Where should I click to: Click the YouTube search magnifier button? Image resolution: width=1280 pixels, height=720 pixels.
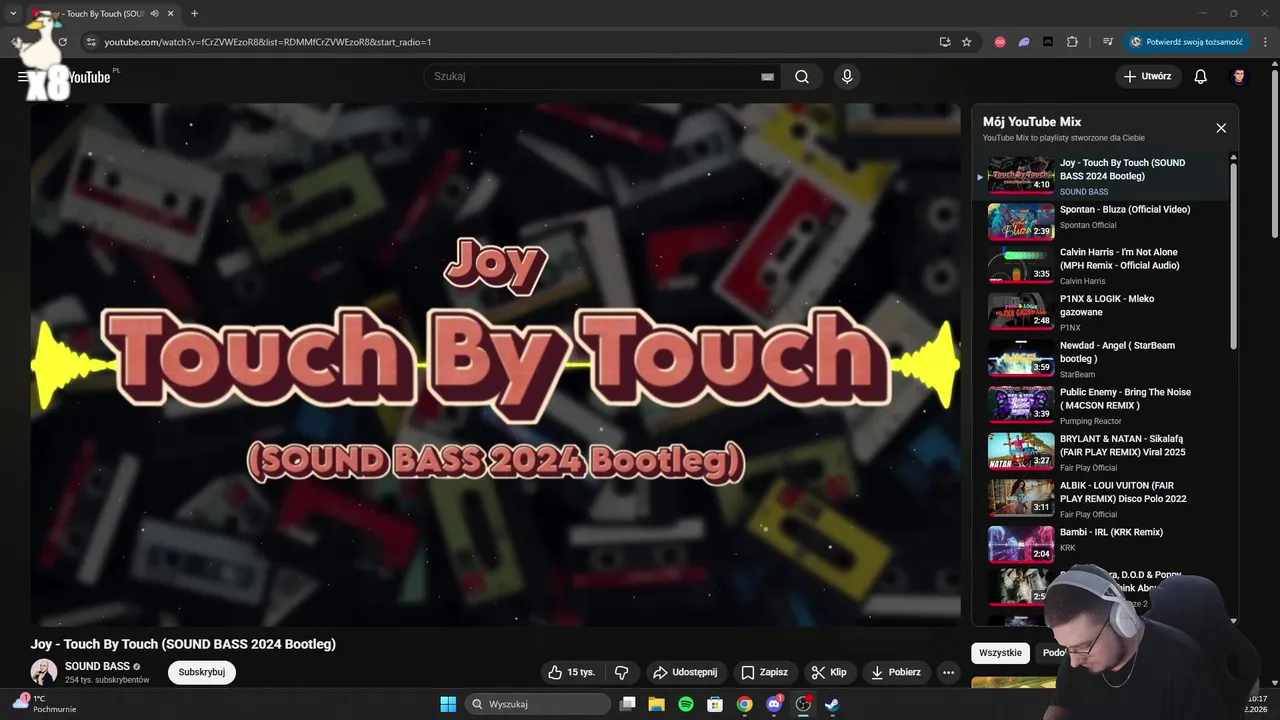point(802,76)
